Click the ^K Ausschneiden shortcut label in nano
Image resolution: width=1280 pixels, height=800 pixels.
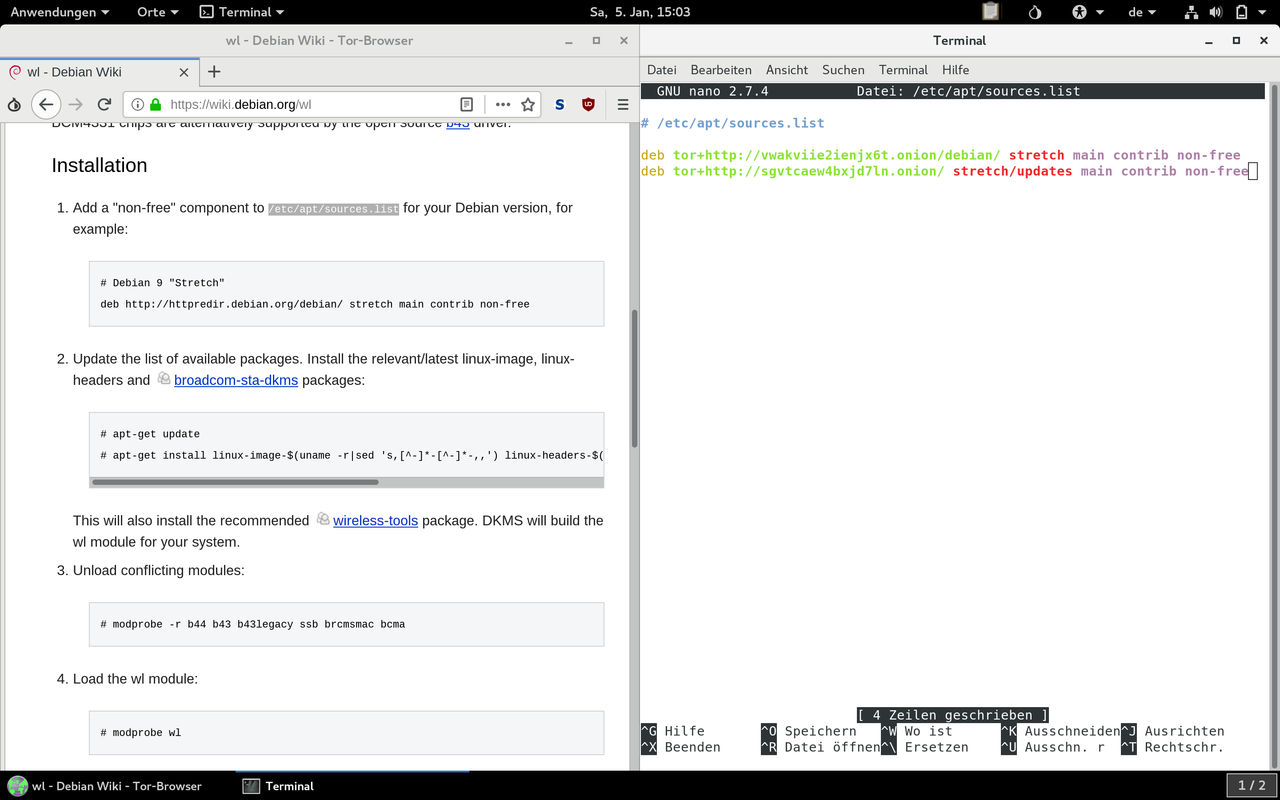[1060, 731]
